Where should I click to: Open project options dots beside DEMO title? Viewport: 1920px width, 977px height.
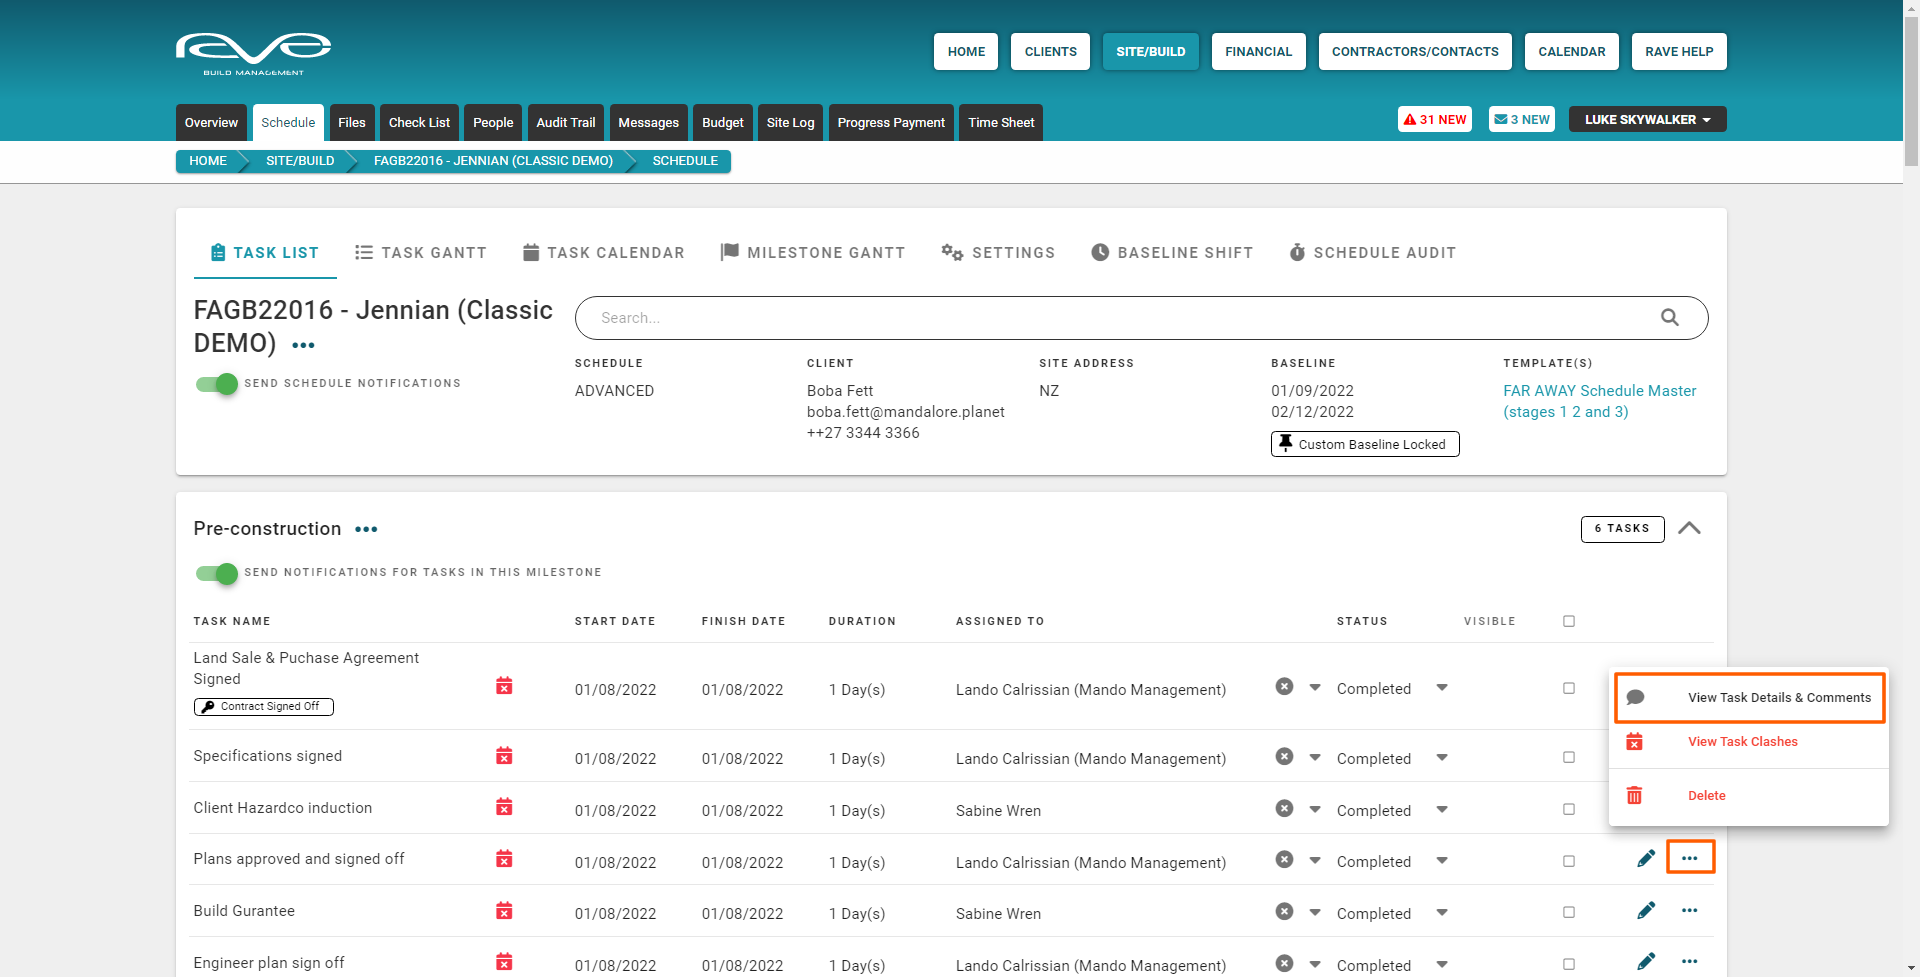click(303, 345)
